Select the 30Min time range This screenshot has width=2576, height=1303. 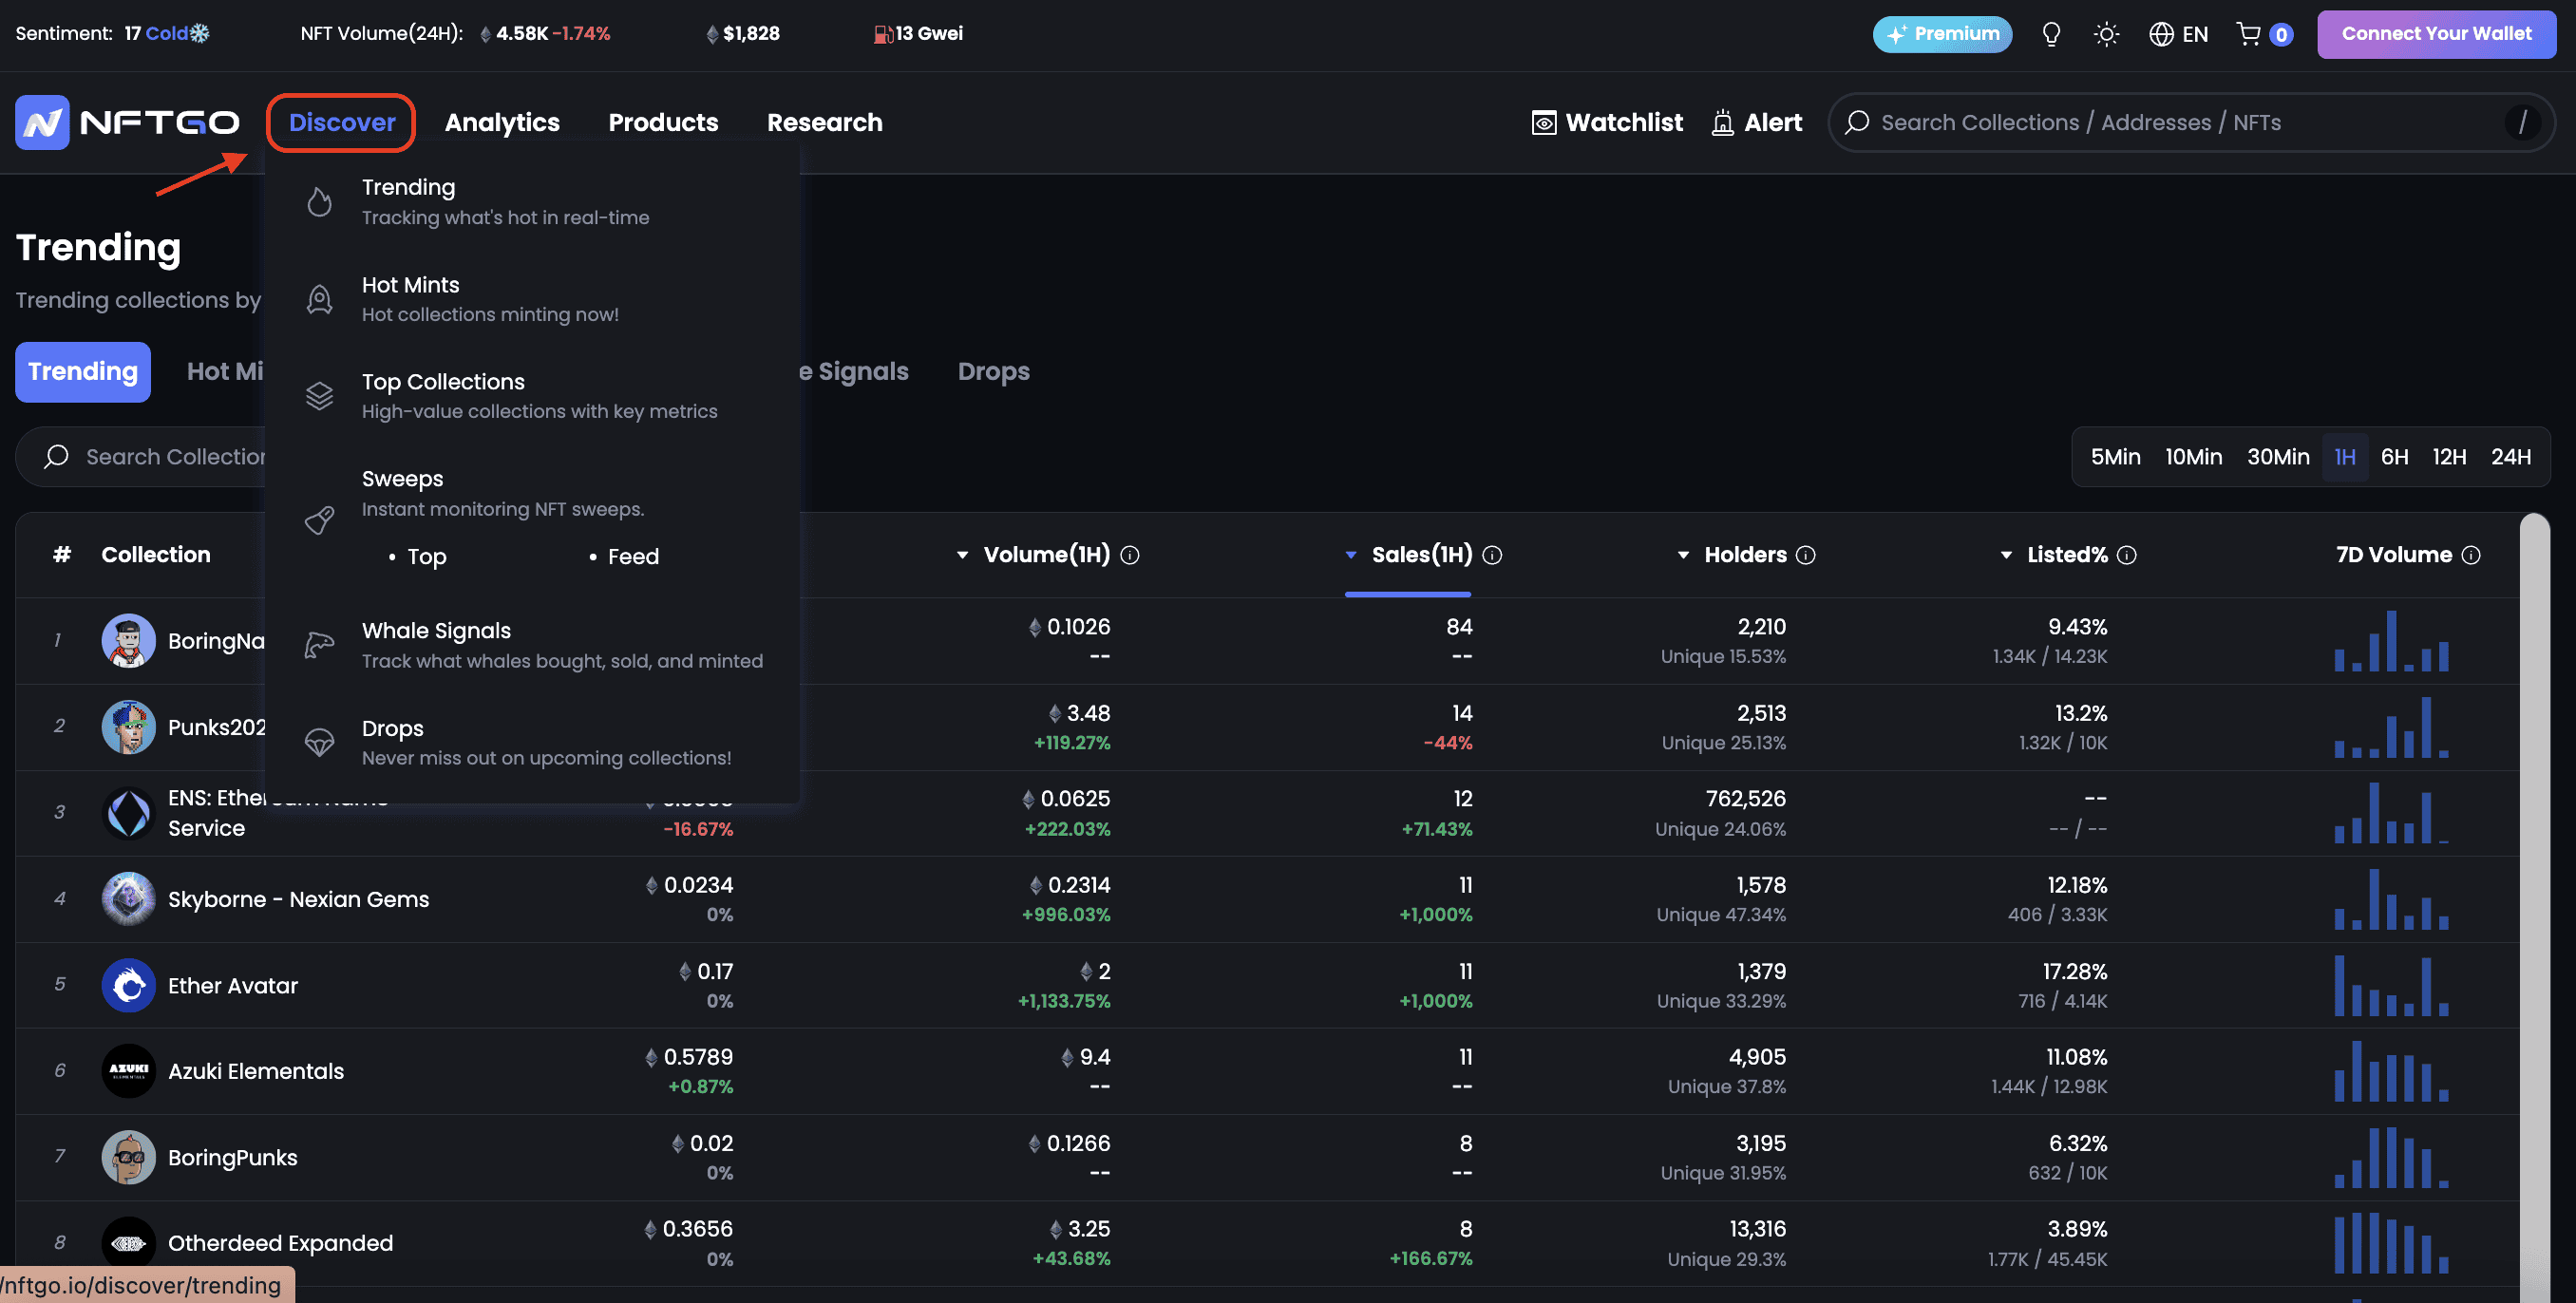pos(2278,457)
